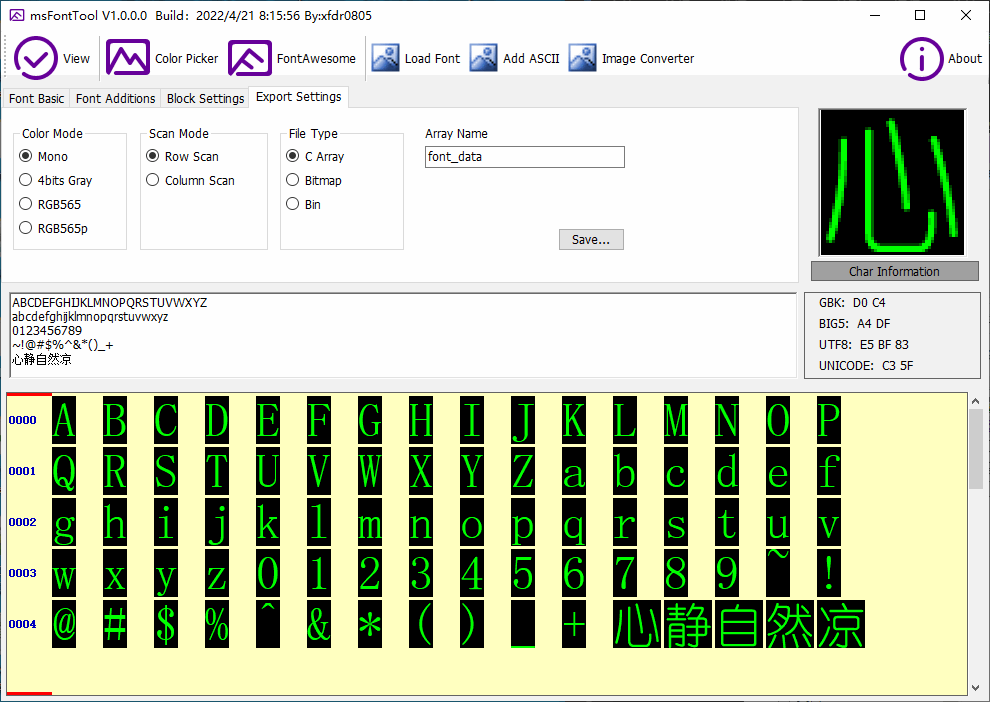Click the Add ASCII image icon
The height and width of the screenshot is (702, 990).
click(x=484, y=58)
